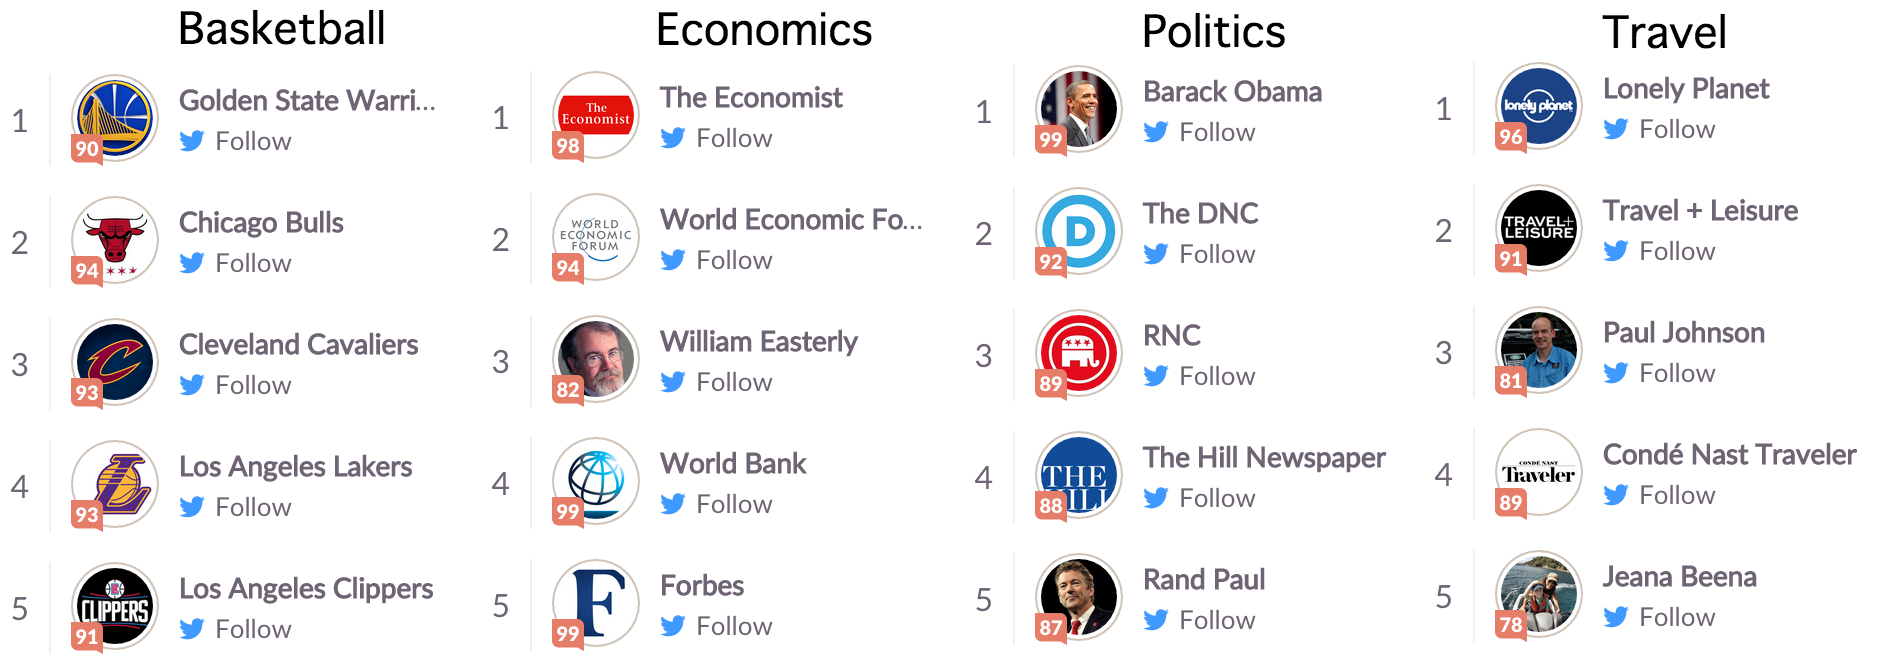Open the Chicago Bulls logo avatar
This screenshot has width=1878, height=664.
pos(115,240)
